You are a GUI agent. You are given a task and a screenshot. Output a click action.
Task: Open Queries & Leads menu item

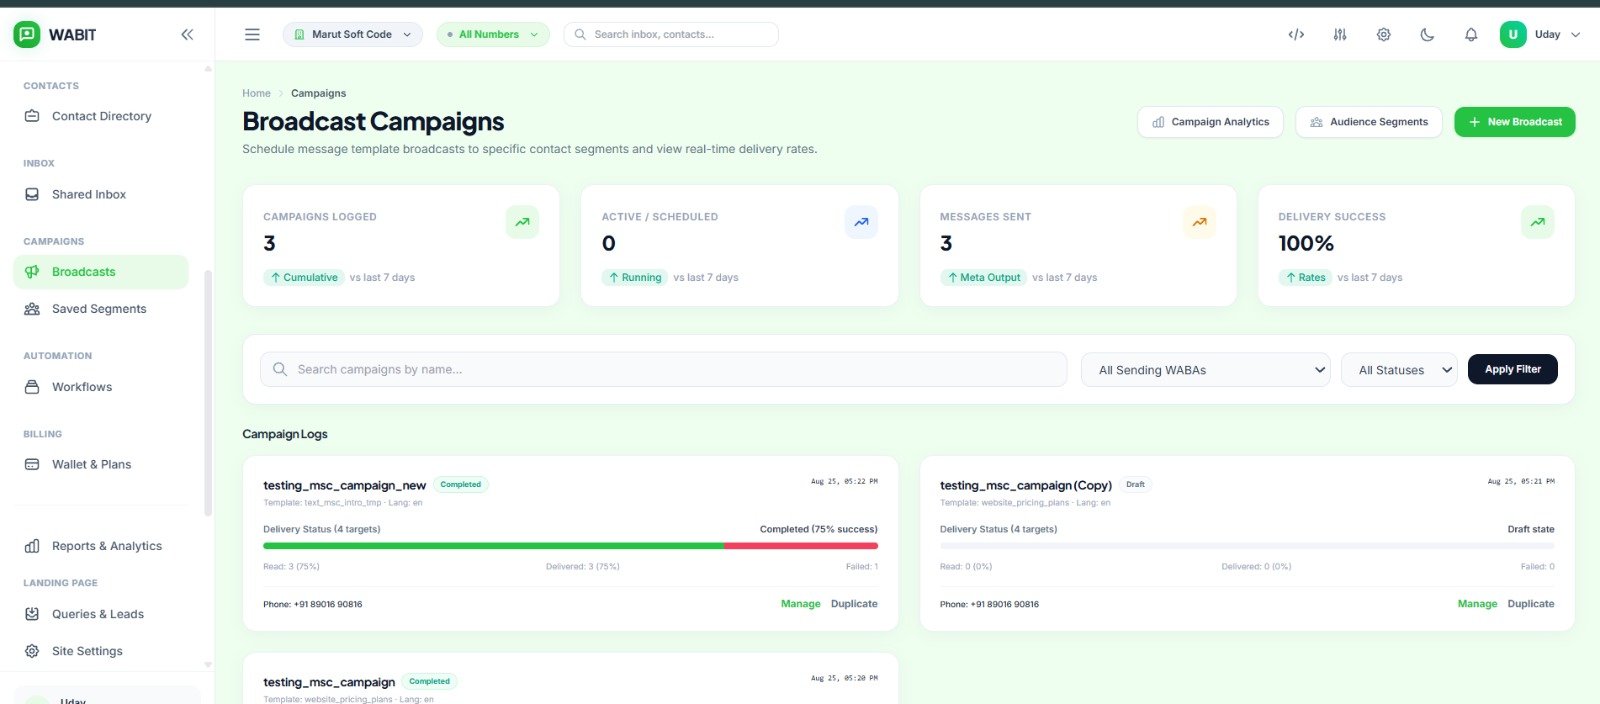tap(101, 614)
